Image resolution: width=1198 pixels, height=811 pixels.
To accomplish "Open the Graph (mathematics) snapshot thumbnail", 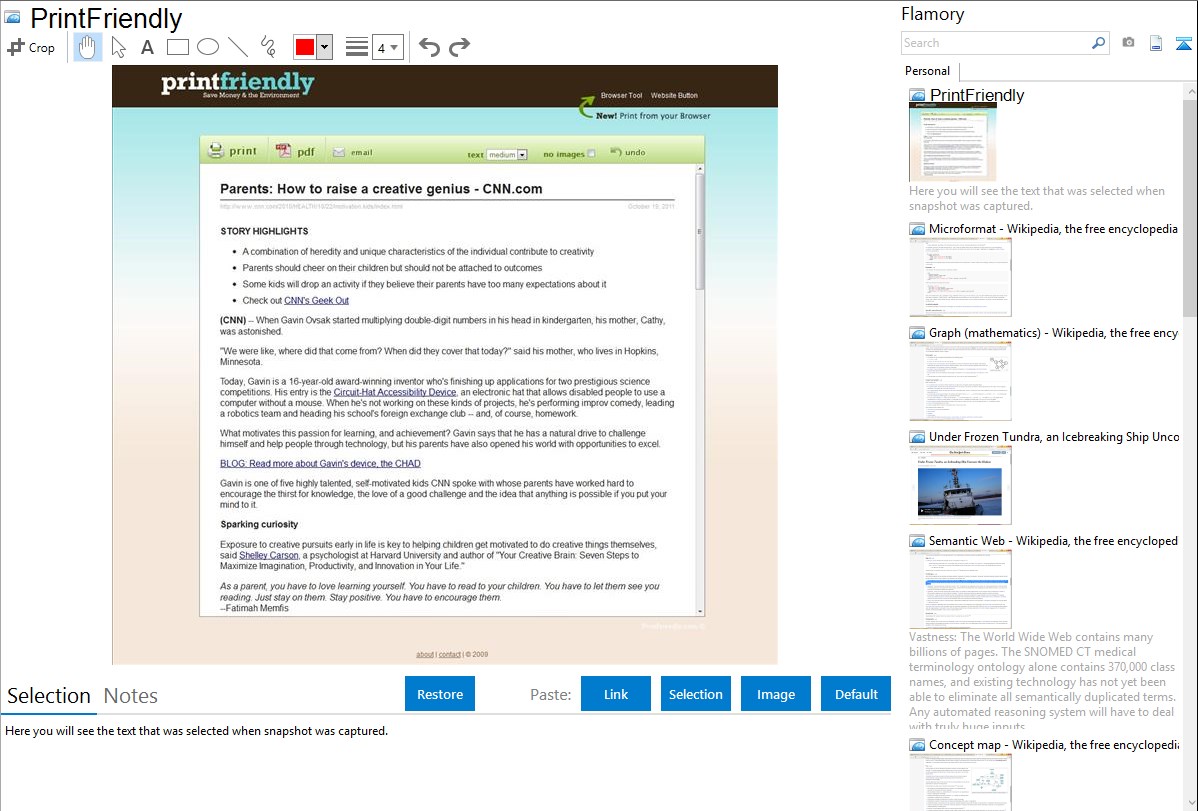I will [x=960, y=381].
